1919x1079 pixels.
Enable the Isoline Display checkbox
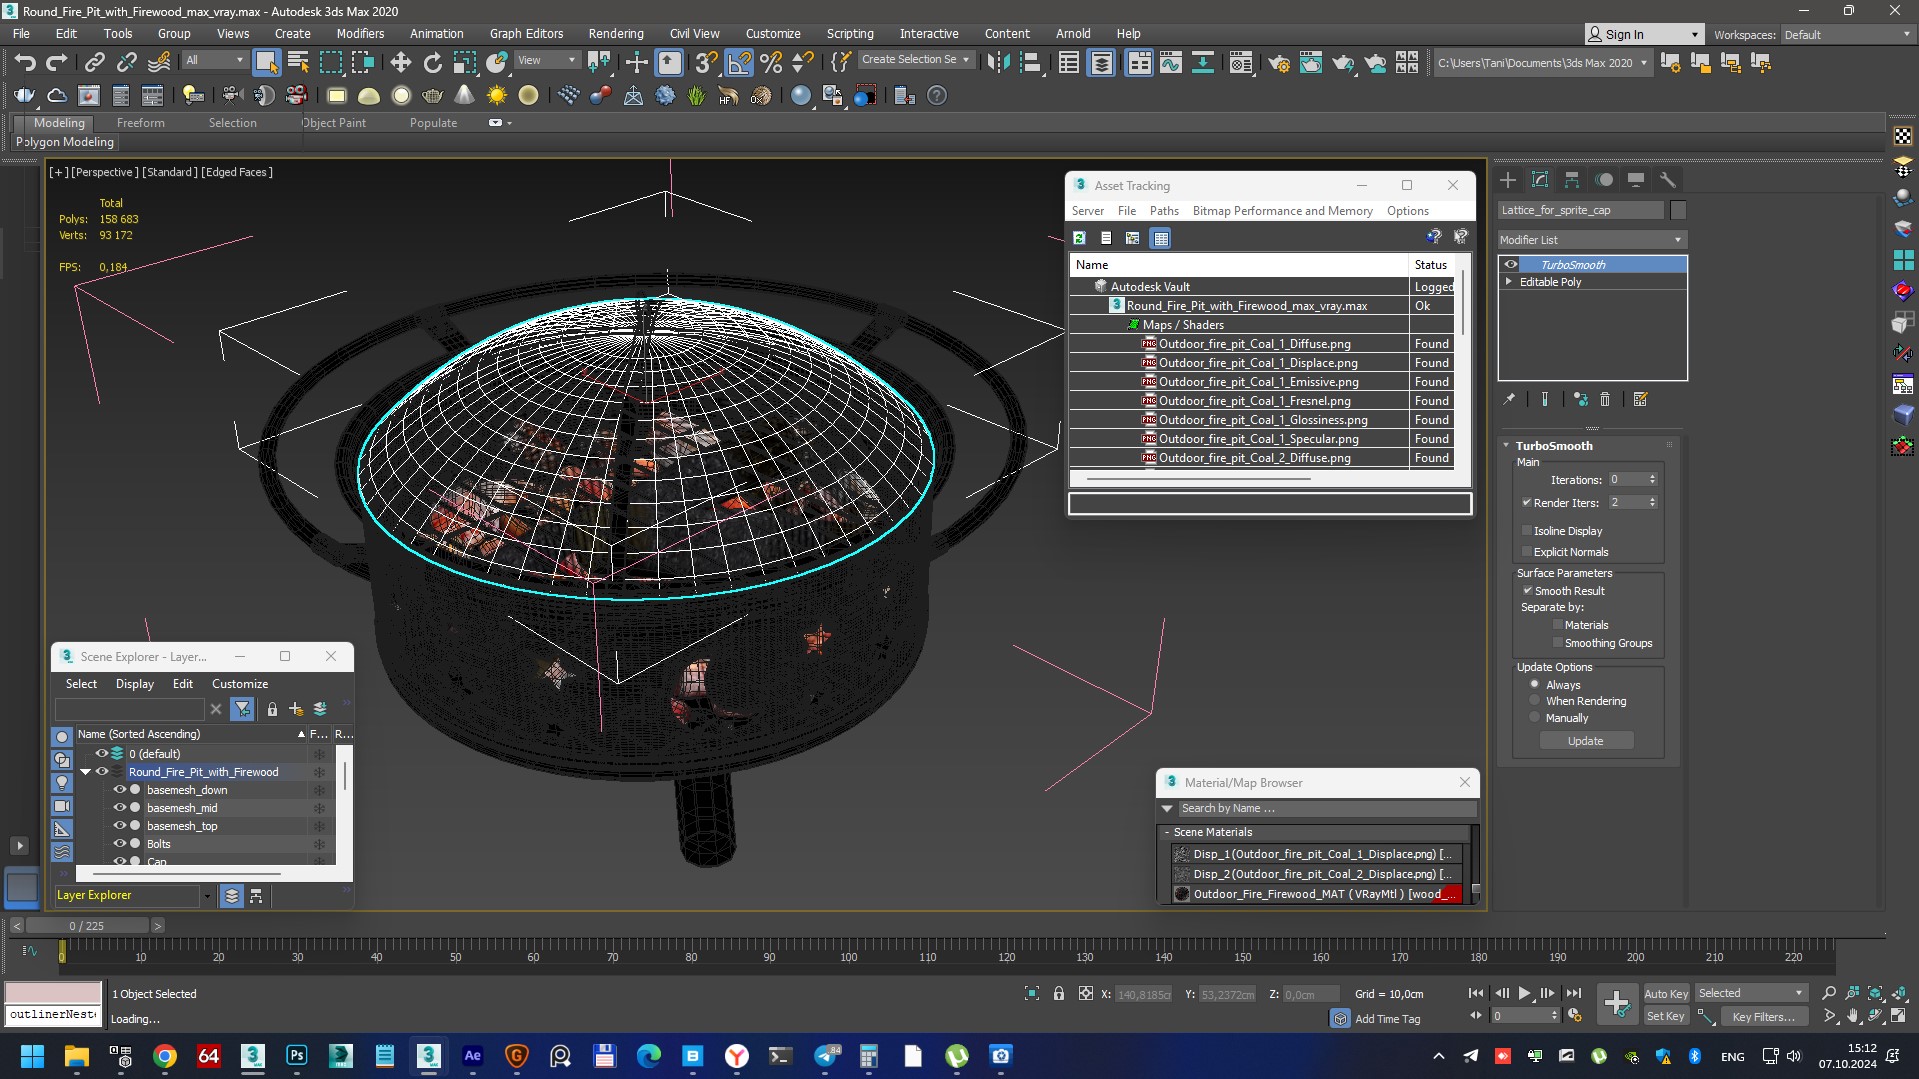click(x=1527, y=531)
